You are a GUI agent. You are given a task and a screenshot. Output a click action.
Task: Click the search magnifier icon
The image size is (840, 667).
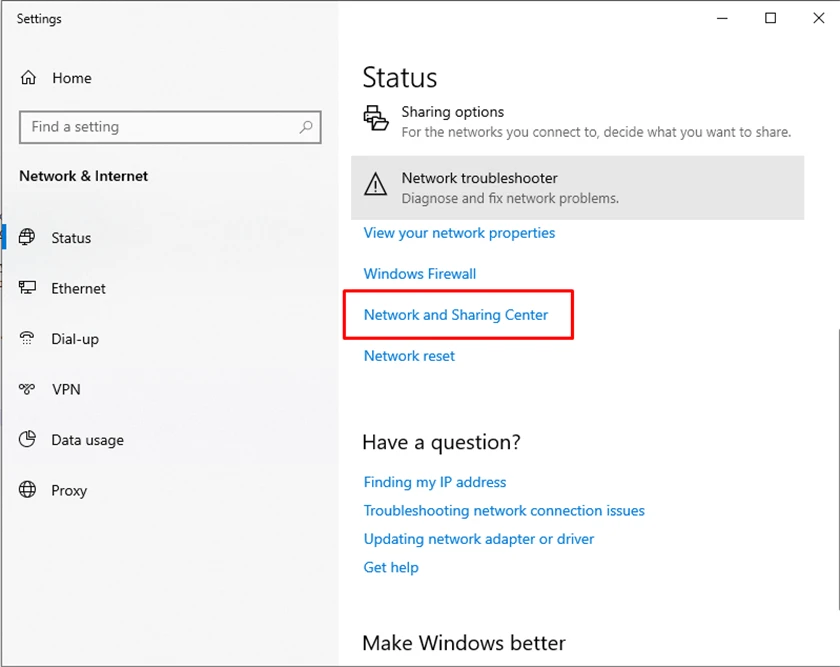click(306, 127)
